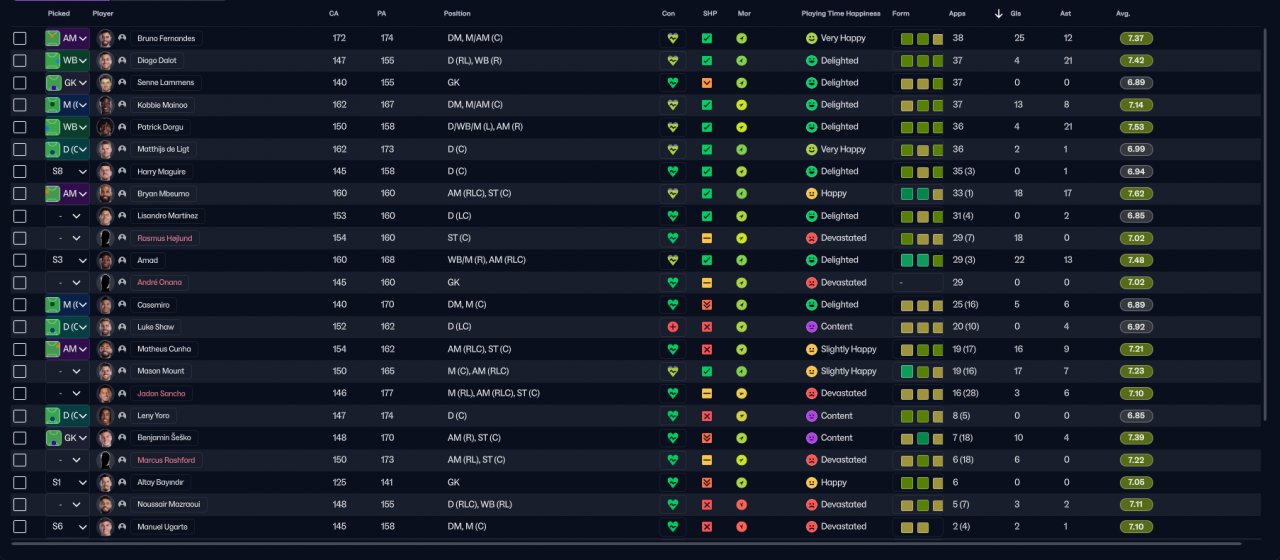The height and width of the screenshot is (560, 1280).
Task: Click the purple face icon for Leny Yoro
Action: coord(811,415)
